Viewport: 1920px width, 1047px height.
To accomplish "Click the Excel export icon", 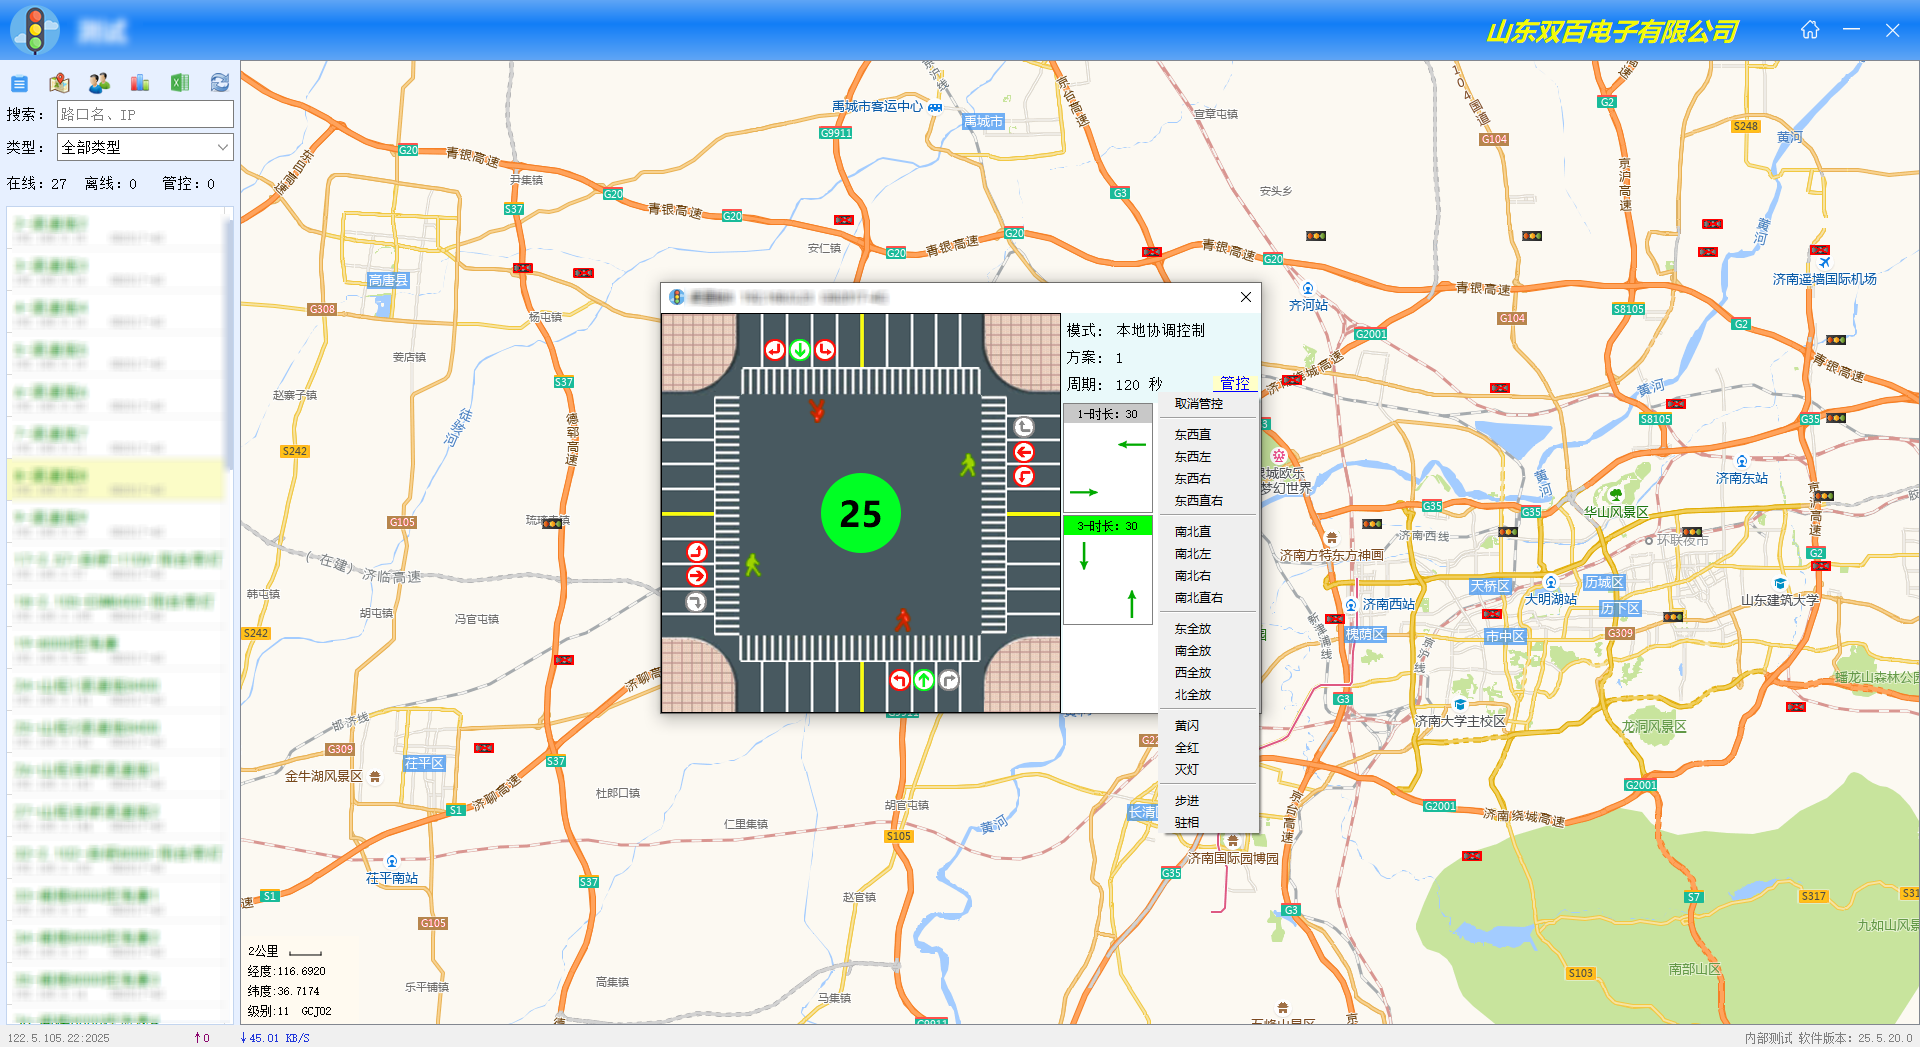I will coord(180,83).
